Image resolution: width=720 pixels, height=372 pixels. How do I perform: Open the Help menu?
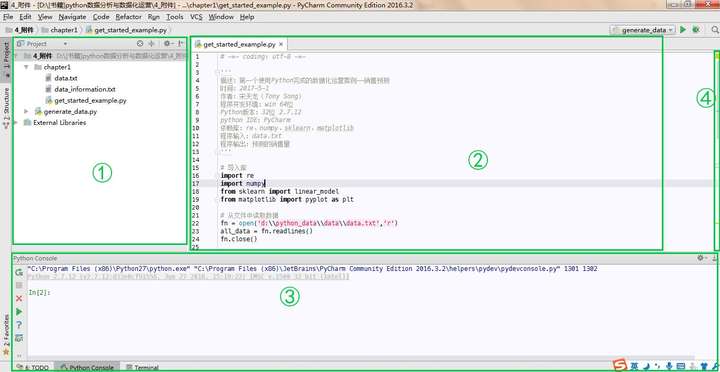click(x=247, y=17)
